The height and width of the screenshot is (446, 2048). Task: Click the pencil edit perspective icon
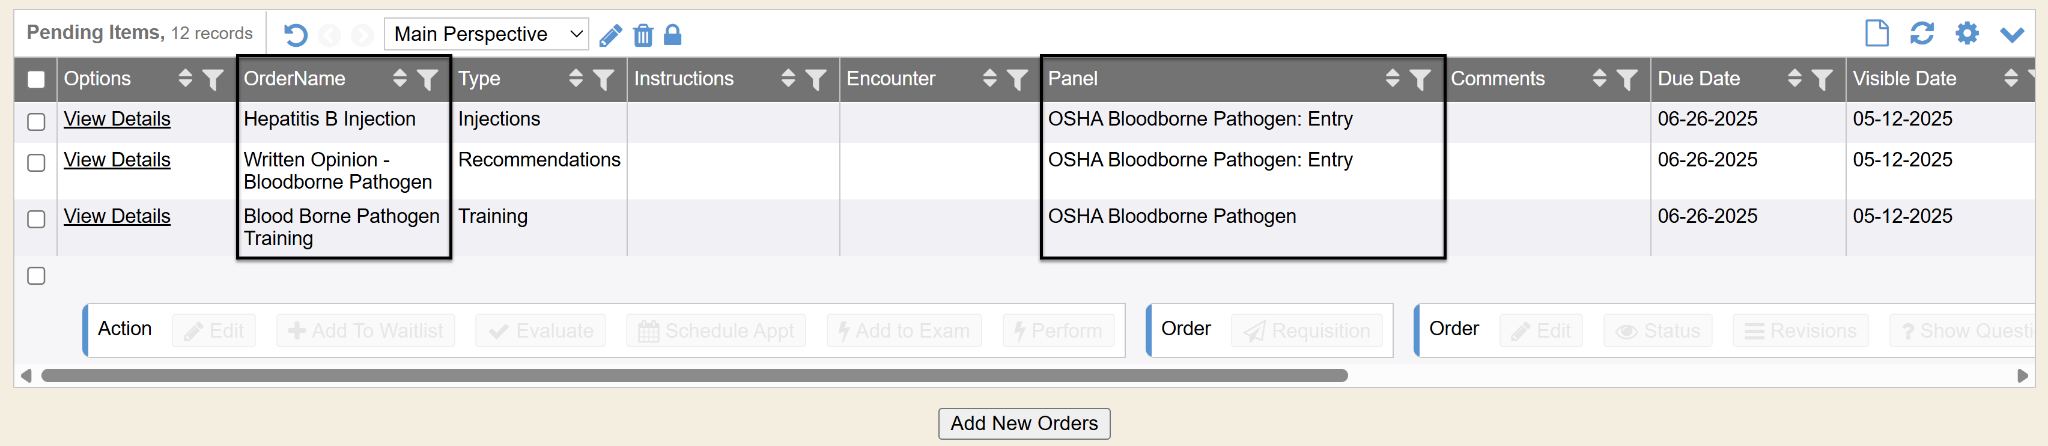click(x=610, y=36)
